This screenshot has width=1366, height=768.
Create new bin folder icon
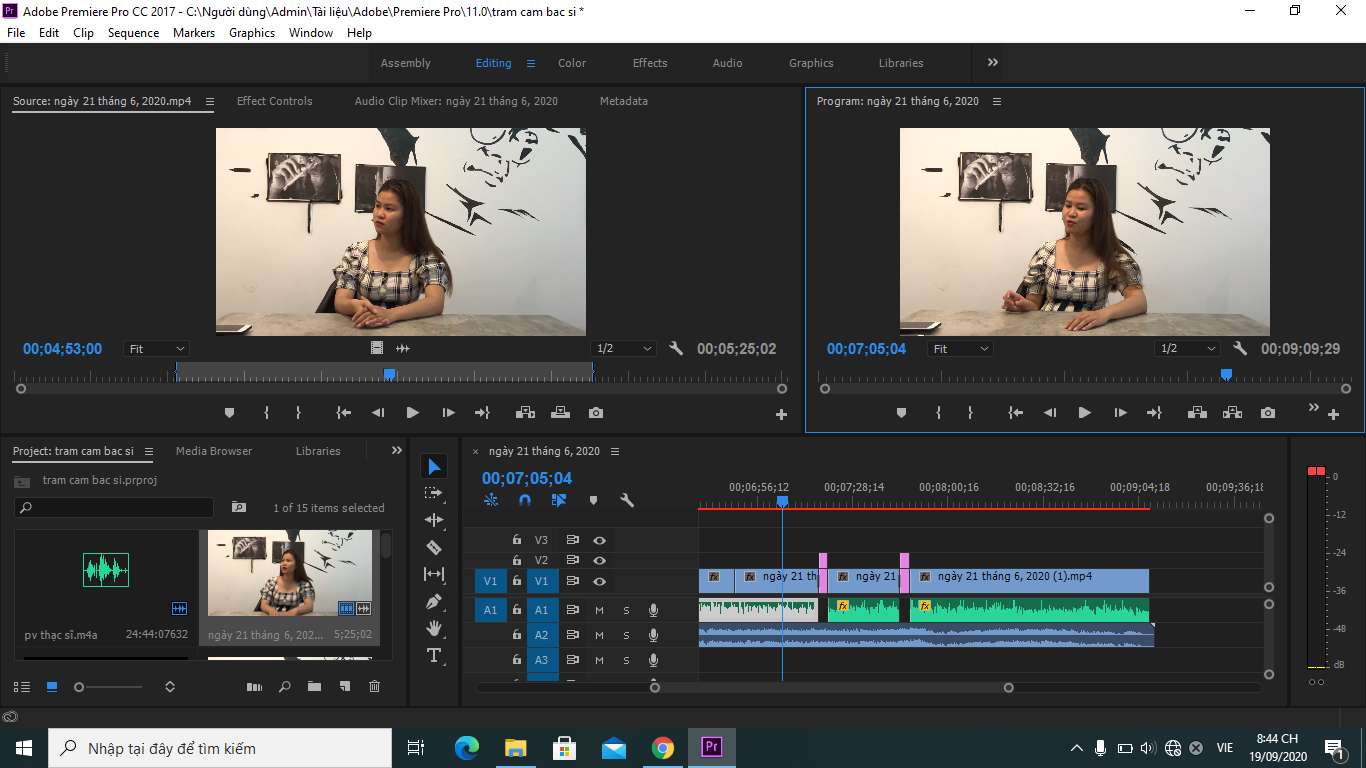314,687
